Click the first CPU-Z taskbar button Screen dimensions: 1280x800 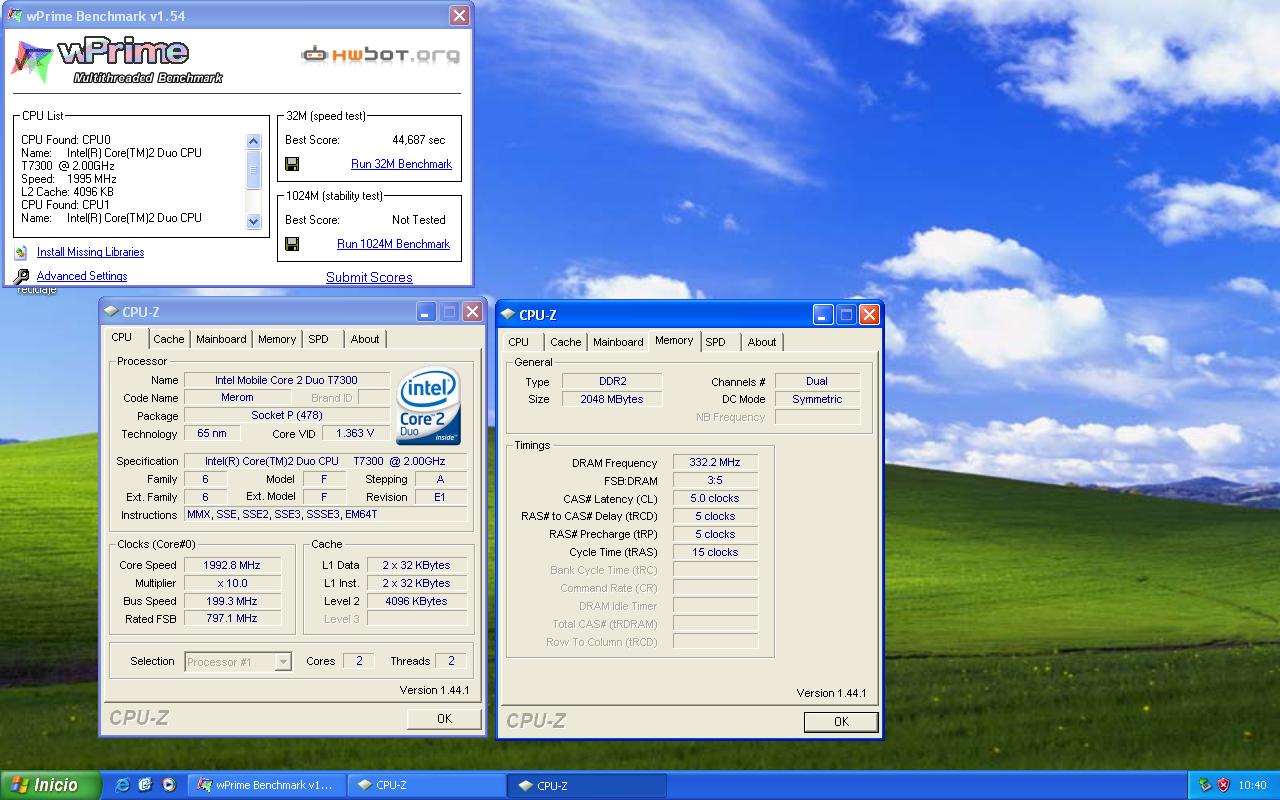426,785
